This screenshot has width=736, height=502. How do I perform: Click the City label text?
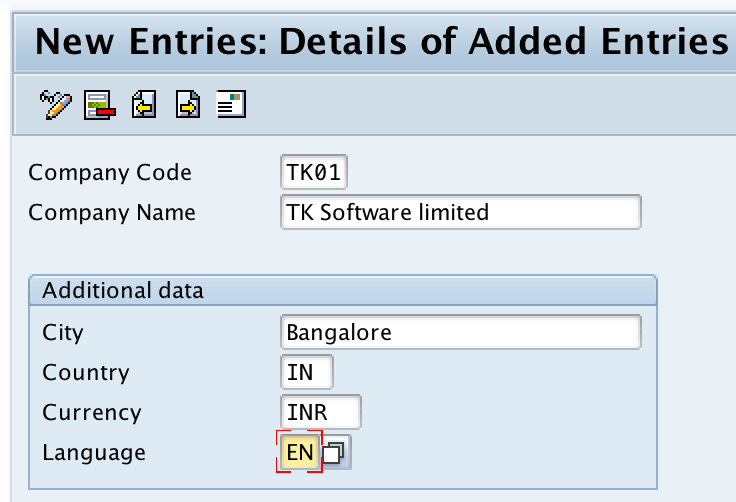point(63,332)
